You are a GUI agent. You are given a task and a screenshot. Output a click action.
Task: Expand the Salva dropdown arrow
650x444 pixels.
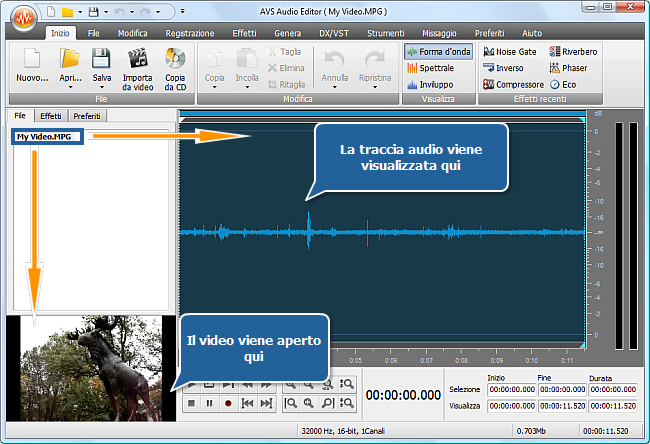pyautogui.click(x=101, y=86)
